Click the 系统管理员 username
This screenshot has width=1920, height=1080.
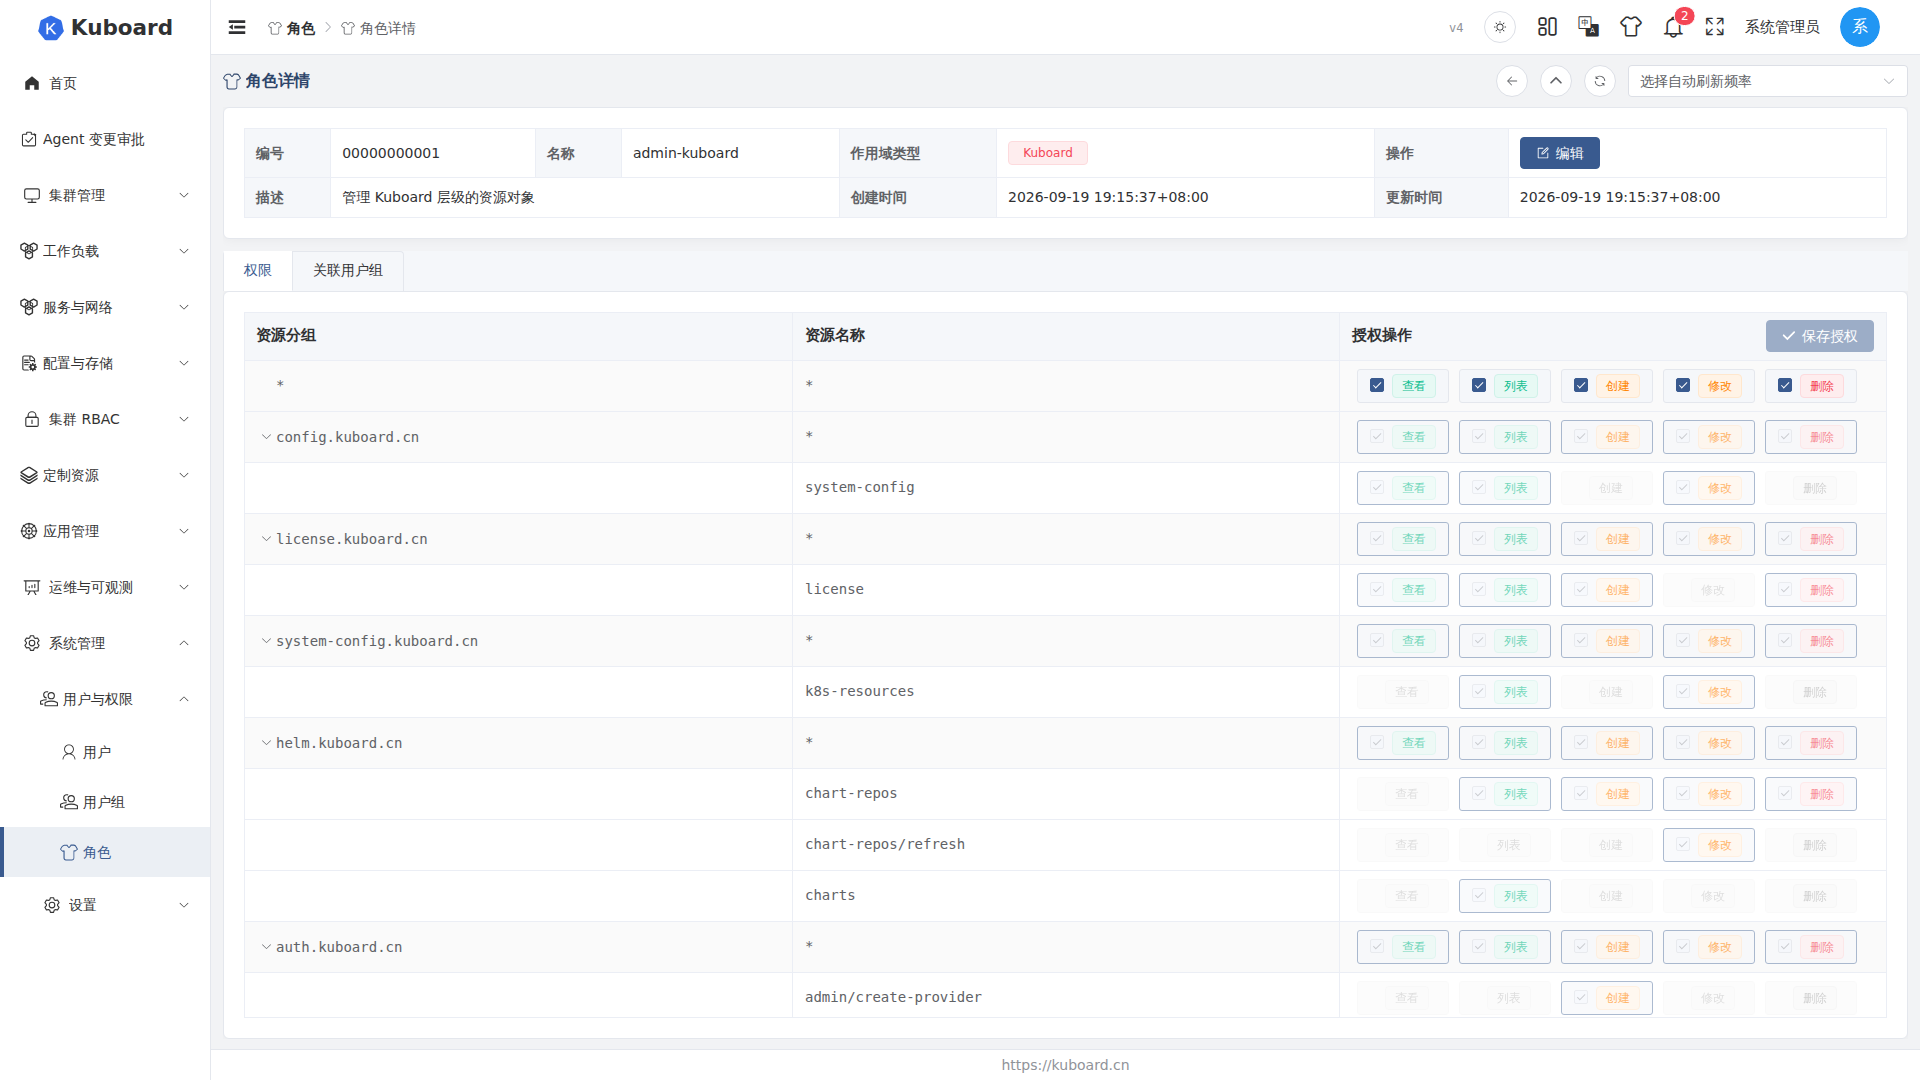click(x=1782, y=27)
